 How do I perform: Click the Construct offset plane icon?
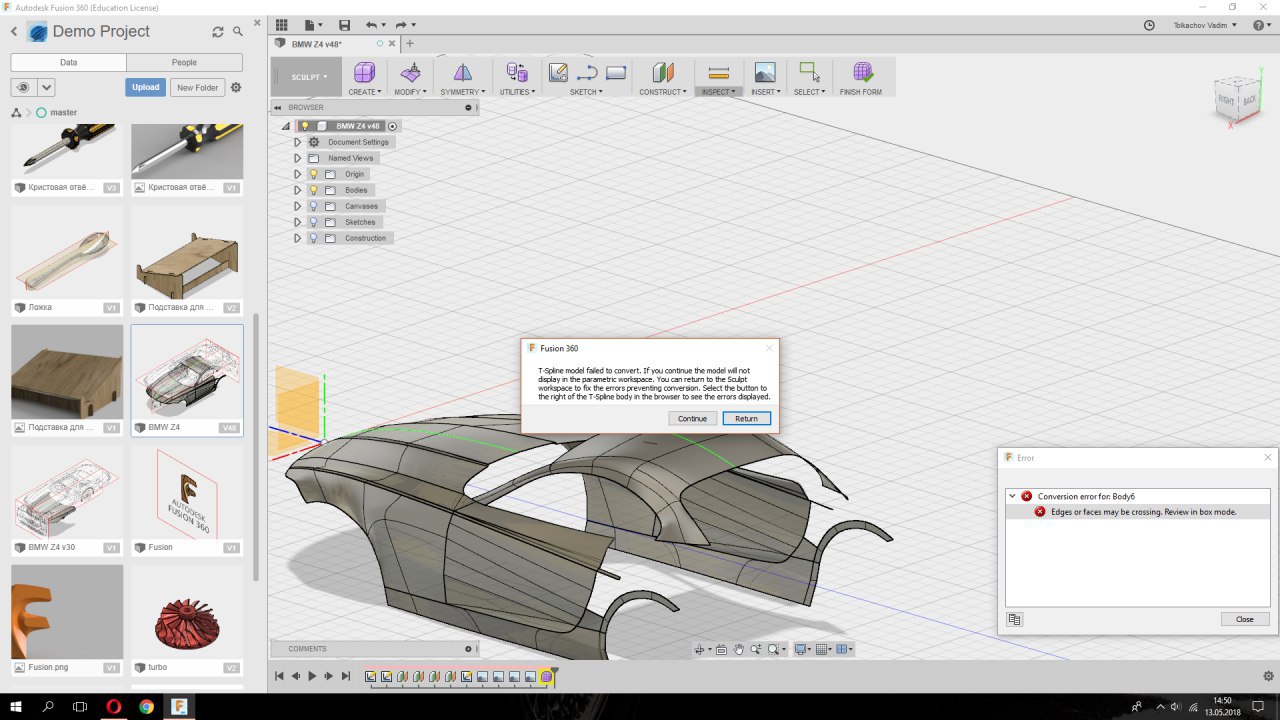point(663,72)
